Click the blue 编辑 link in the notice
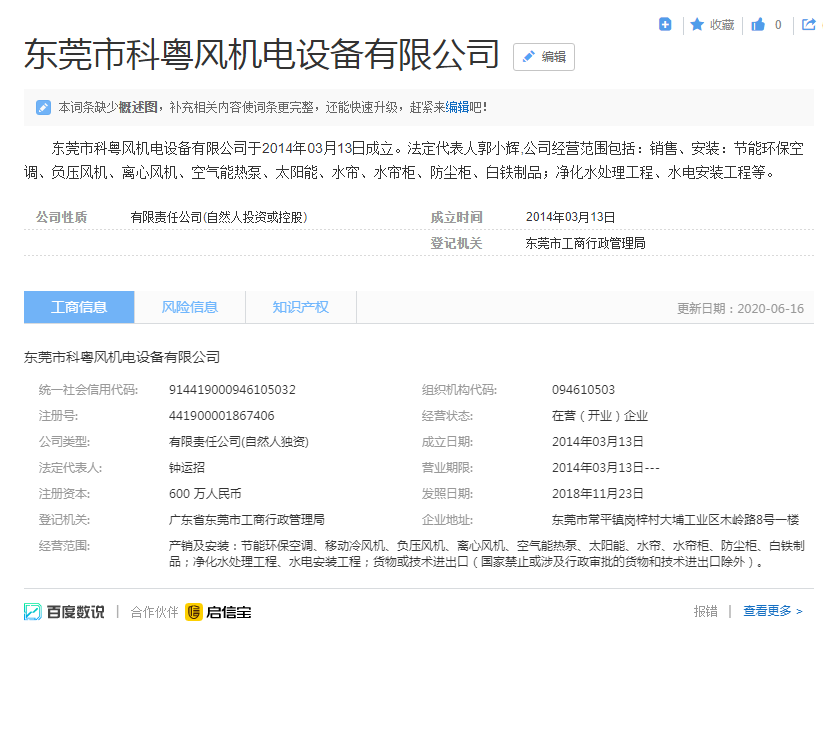823x753 pixels. tap(457, 107)
